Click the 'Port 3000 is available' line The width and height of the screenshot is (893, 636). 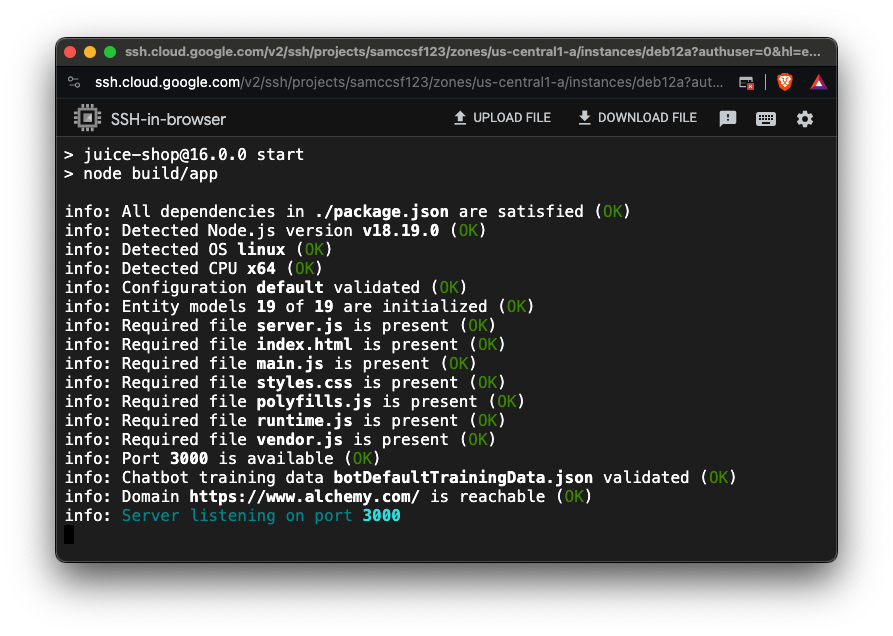click(x=222, y=458)
